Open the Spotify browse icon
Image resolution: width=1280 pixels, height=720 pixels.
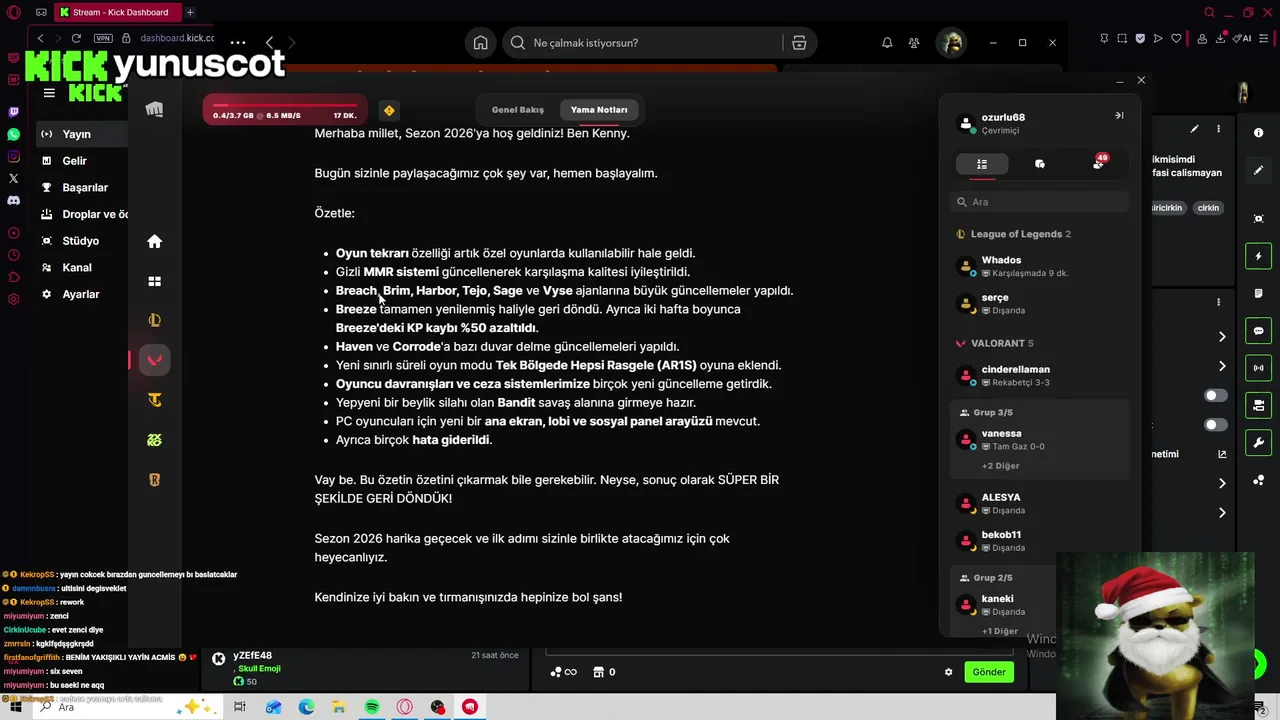[x=798, y=43]
